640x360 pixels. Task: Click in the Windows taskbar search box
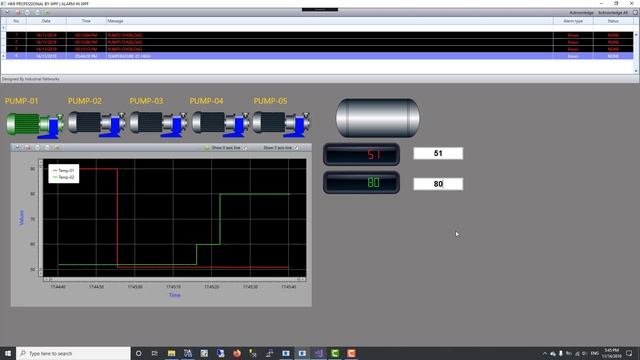point(73,353)
